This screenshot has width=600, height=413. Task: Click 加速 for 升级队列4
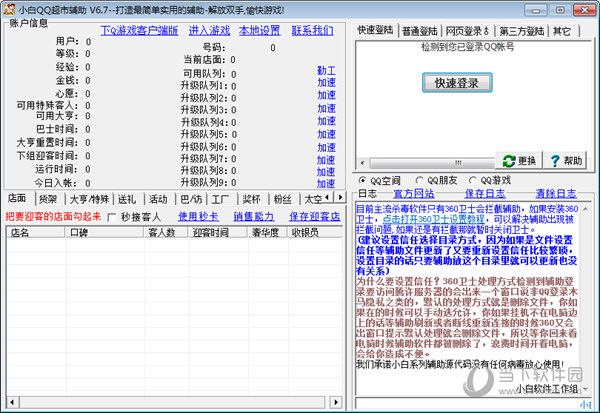[326, 121]
